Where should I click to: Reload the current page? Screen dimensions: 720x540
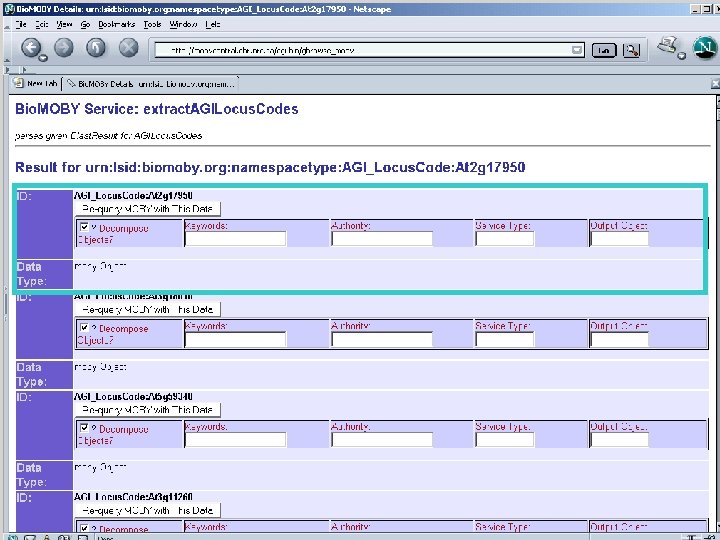(x=96, y=47)
